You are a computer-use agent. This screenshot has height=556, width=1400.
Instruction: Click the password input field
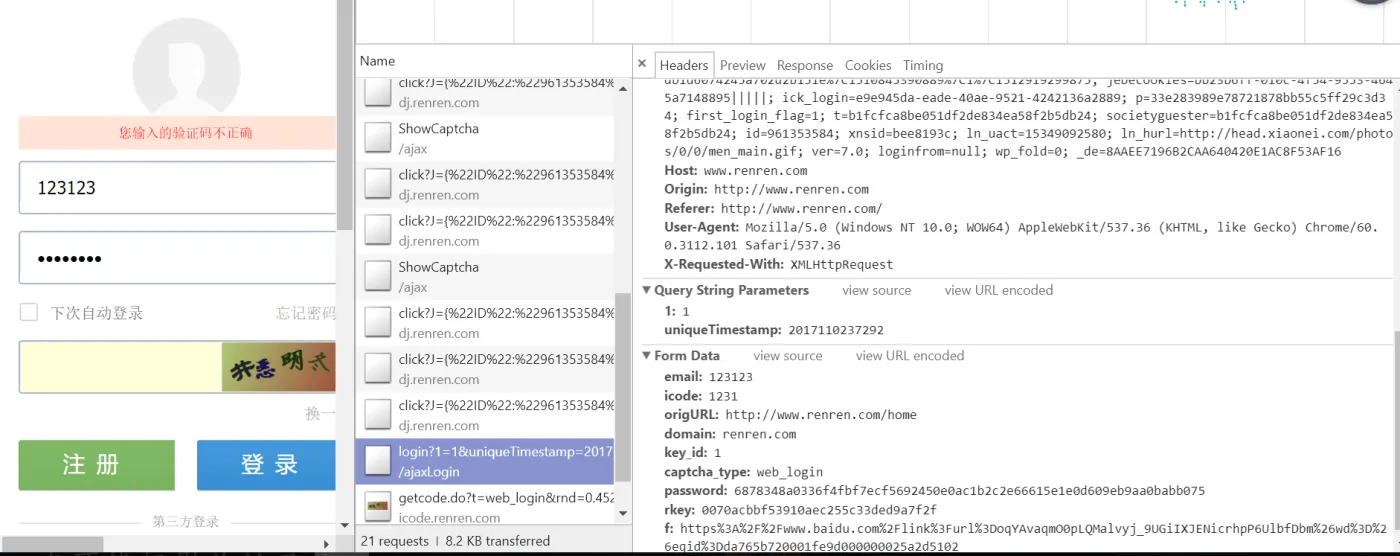177,258
